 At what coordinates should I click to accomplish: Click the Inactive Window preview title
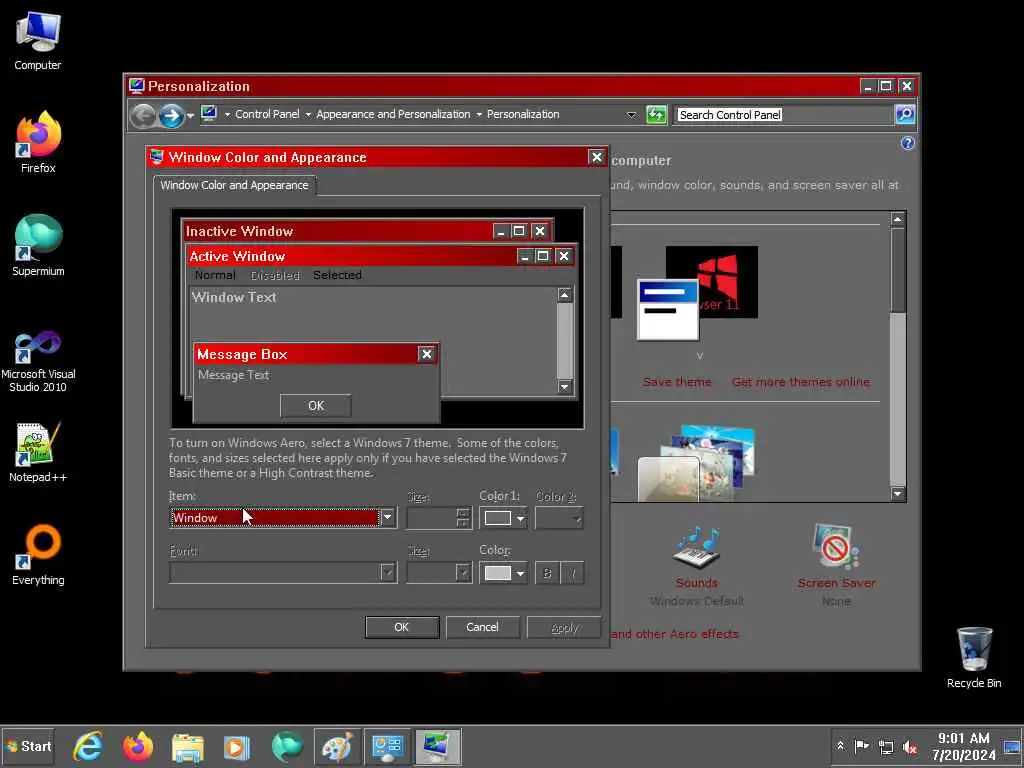[x=239, y=231]
